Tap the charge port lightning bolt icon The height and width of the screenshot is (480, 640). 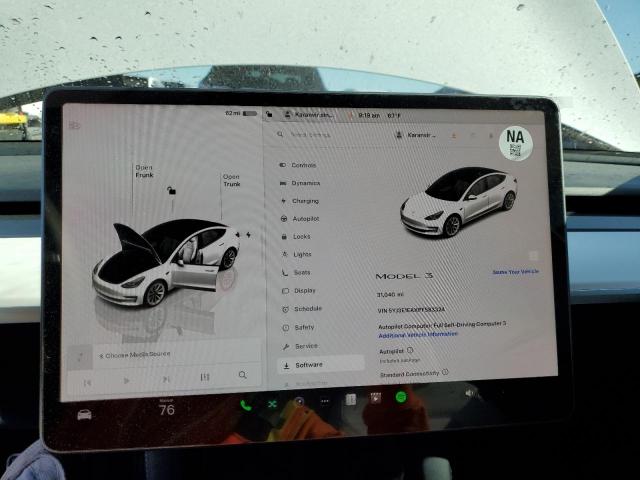248,235
